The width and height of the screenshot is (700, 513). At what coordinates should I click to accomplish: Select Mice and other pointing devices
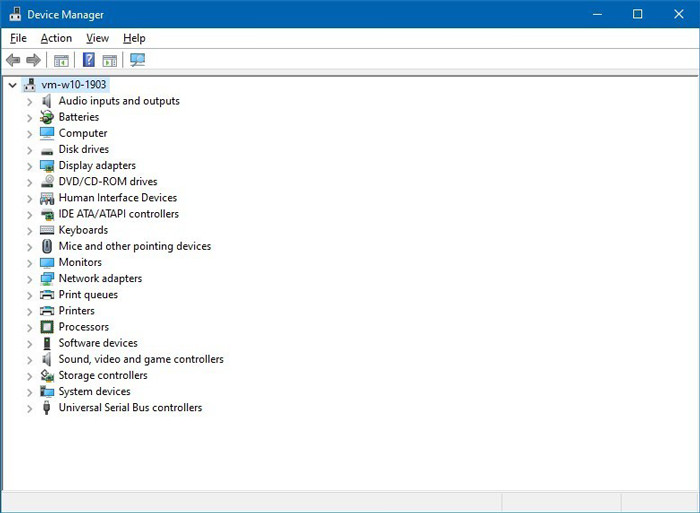coord(134,246)
